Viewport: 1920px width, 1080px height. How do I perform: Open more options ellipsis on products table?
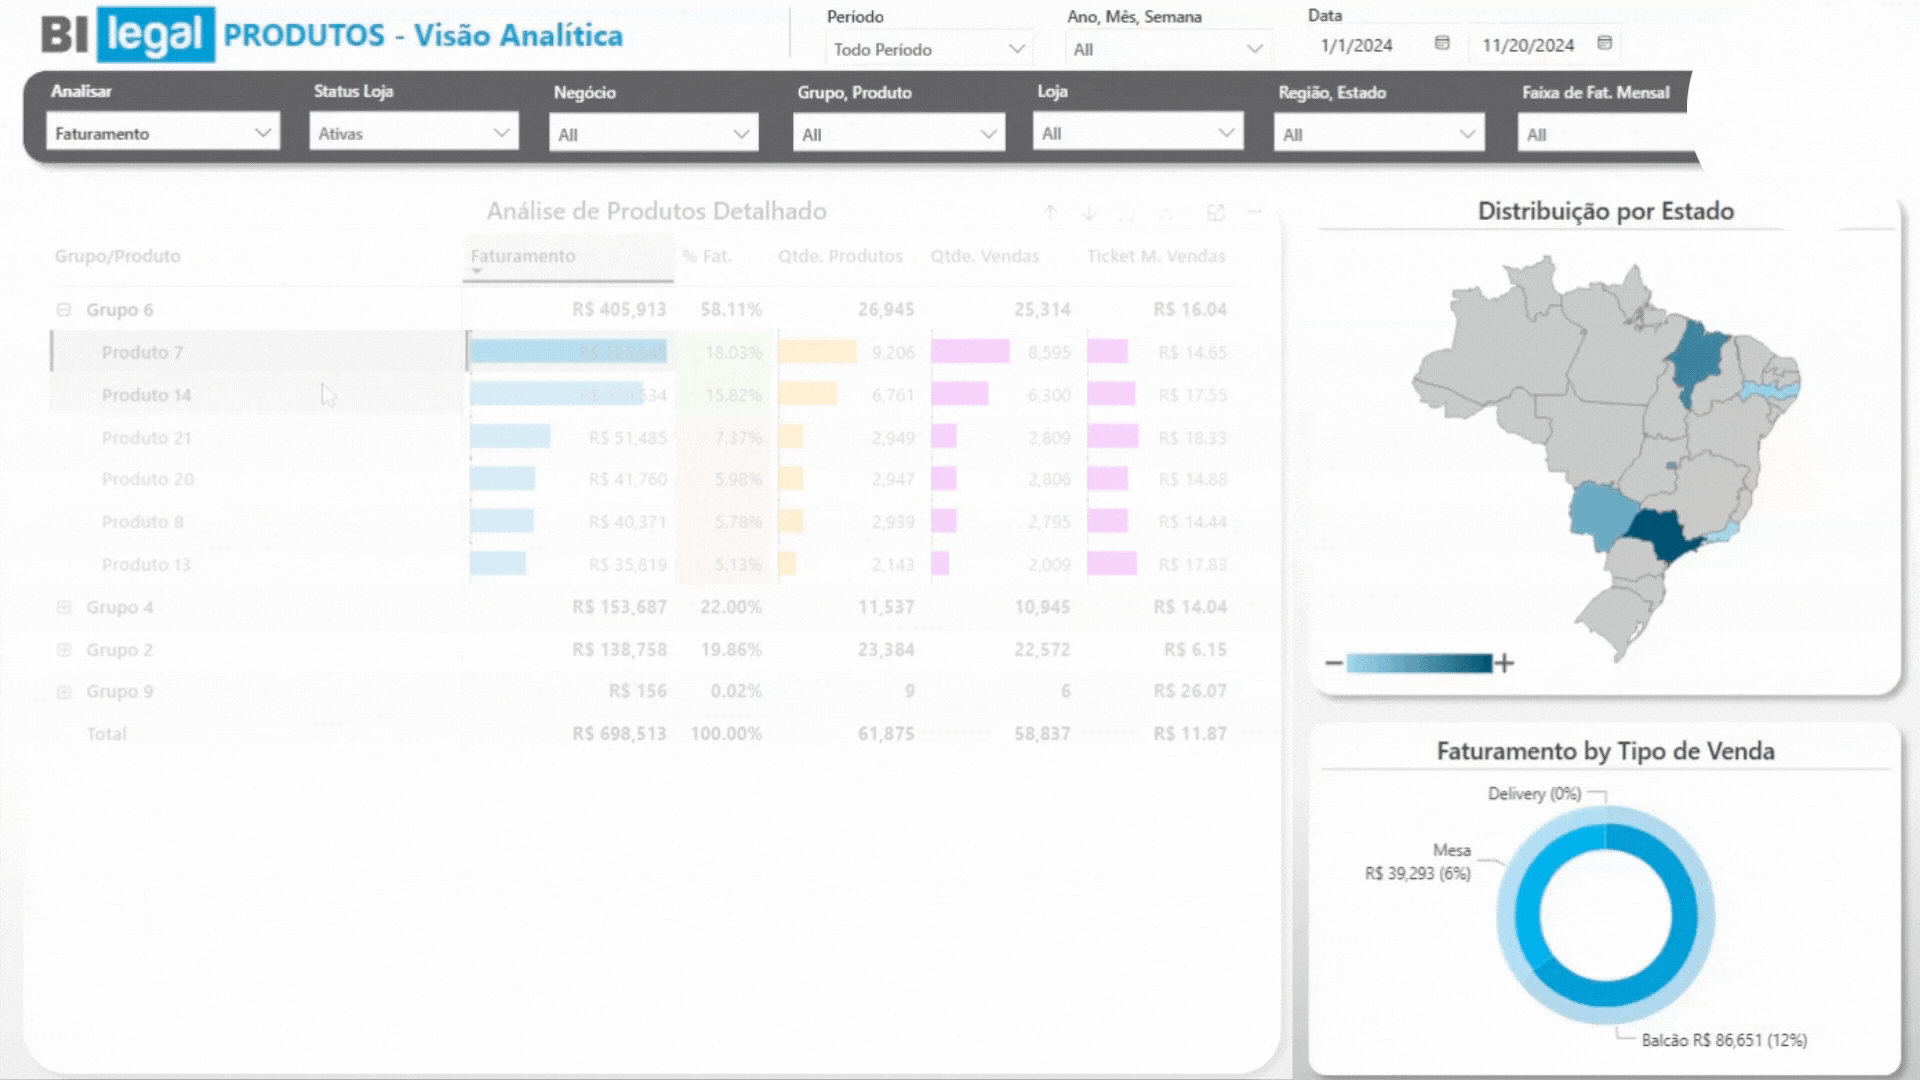(1254, 212)
